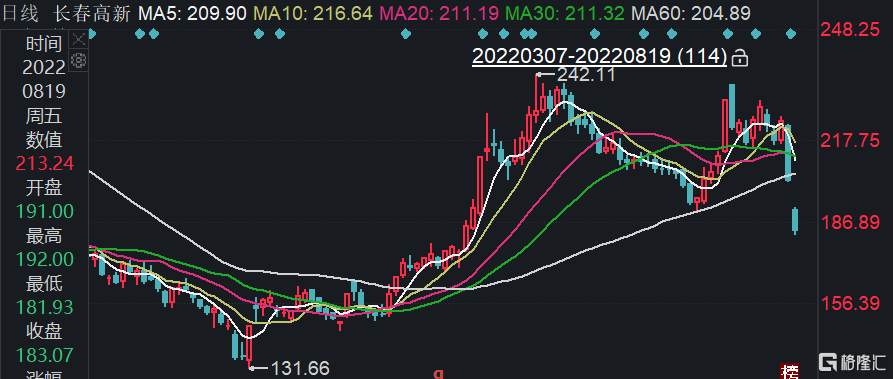Click the 248.25 price axis label
This screenshot has height=379, width=893.
849,30
